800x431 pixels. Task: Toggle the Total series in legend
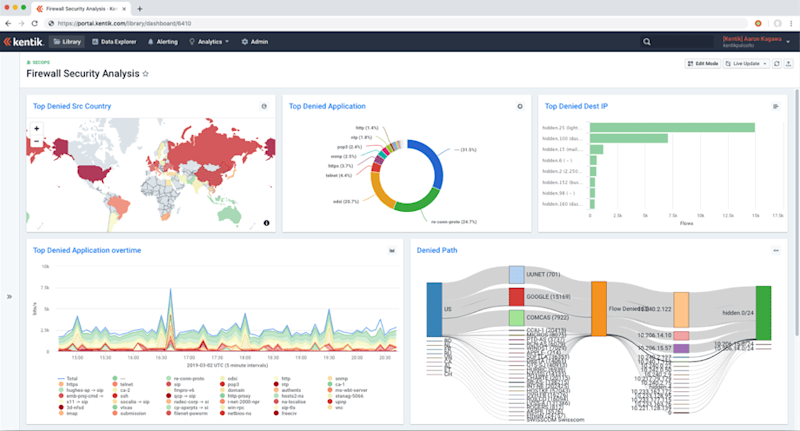coord(68,378)
